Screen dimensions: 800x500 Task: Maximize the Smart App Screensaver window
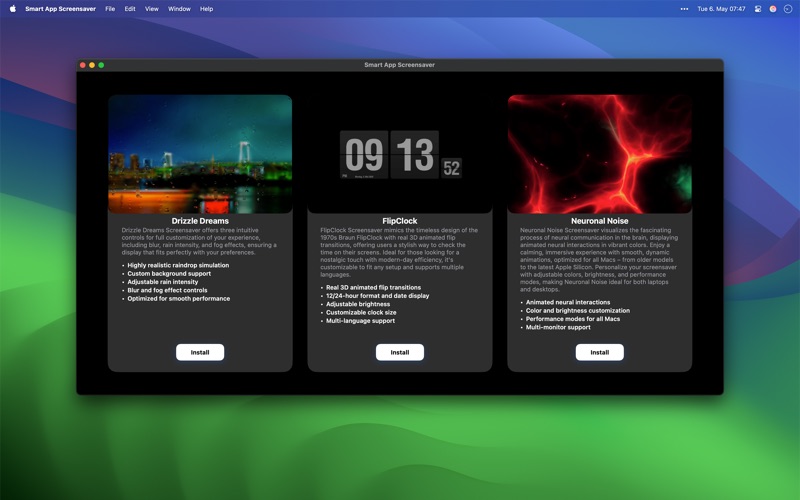101,65
